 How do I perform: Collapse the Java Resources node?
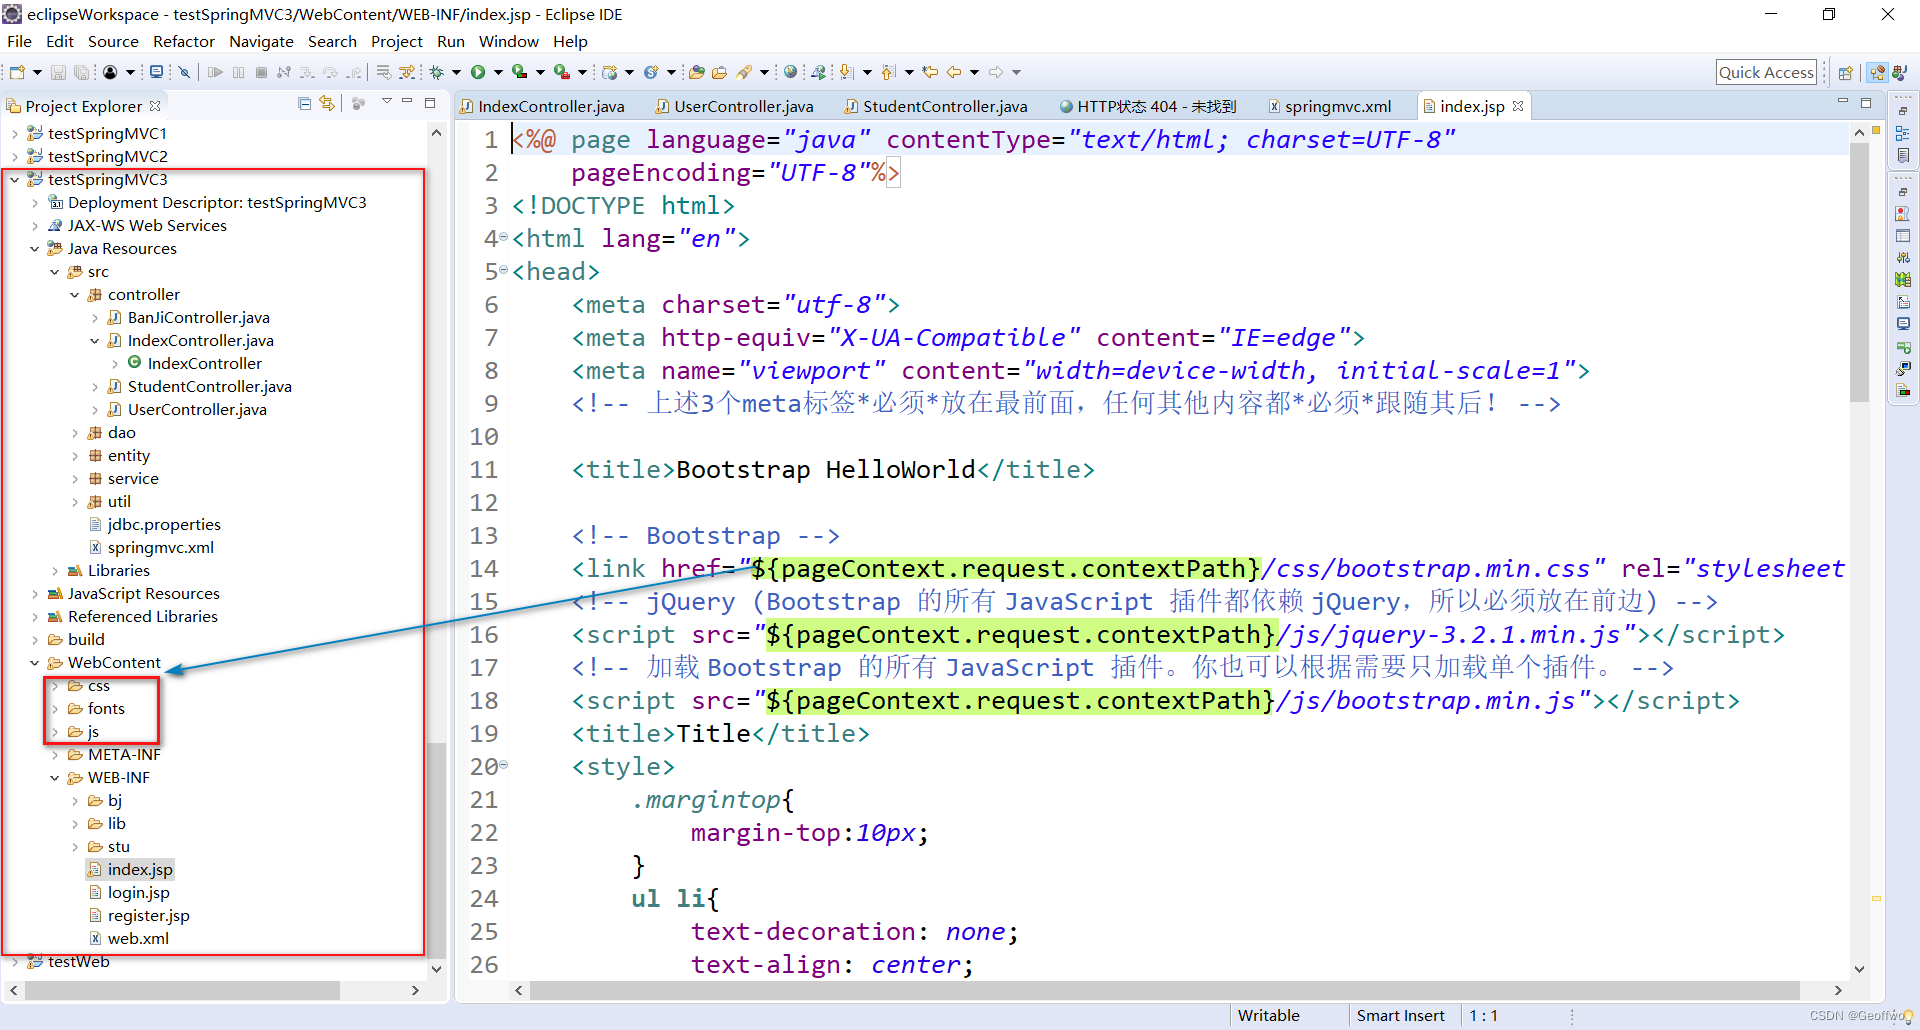pos(34,248)
